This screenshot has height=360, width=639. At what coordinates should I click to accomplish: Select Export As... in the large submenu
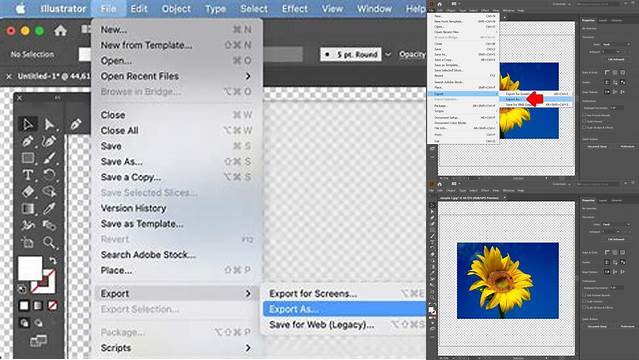[x=345, y=309]
